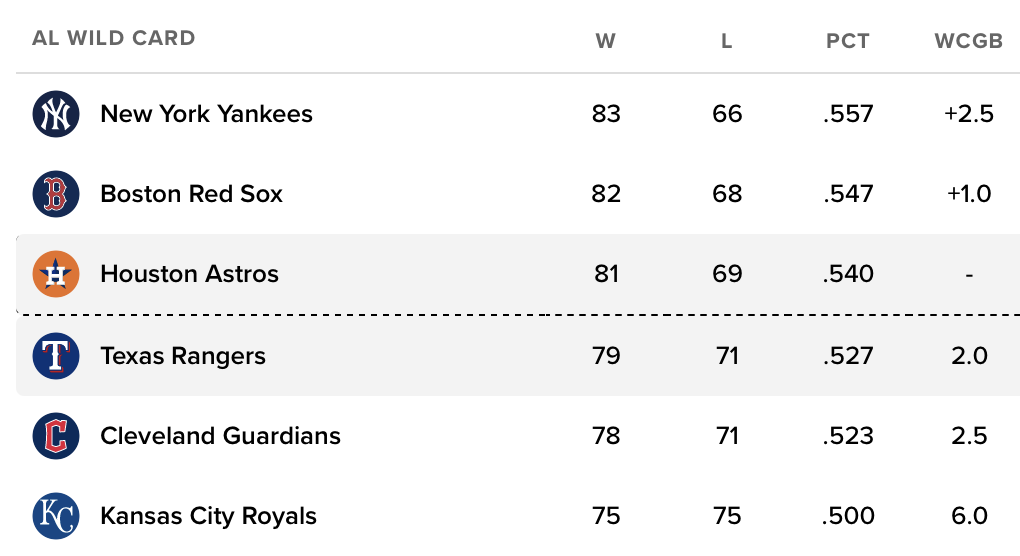Image resolution: width=1020 pixels, height=556 pixels.
Task: Open the New York Yankees team link
Action: 206,114
